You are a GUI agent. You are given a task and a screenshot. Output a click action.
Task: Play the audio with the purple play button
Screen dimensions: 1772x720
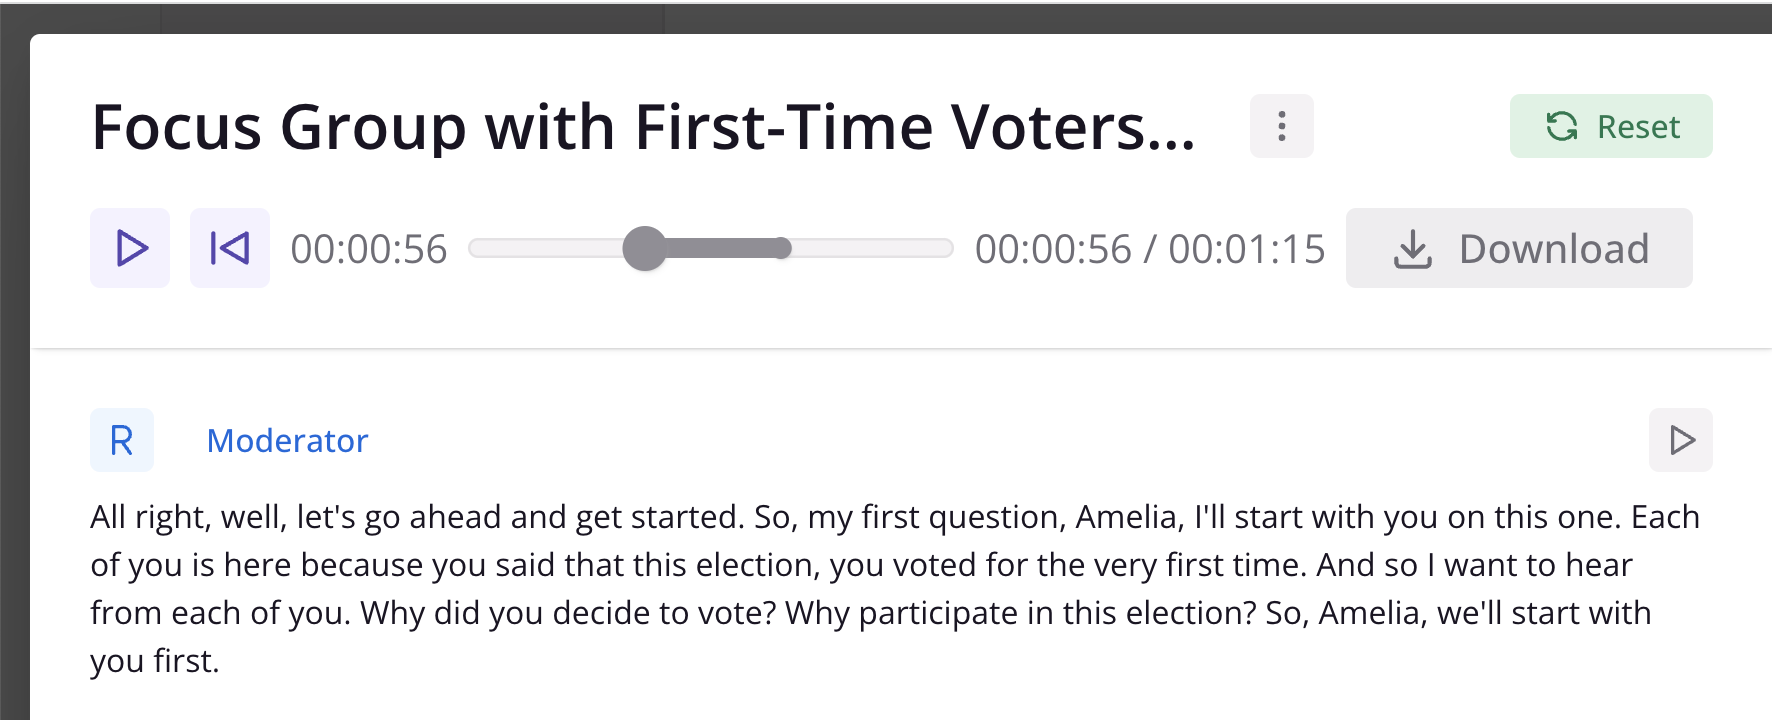pyautogui.click(x=130, y=248)
